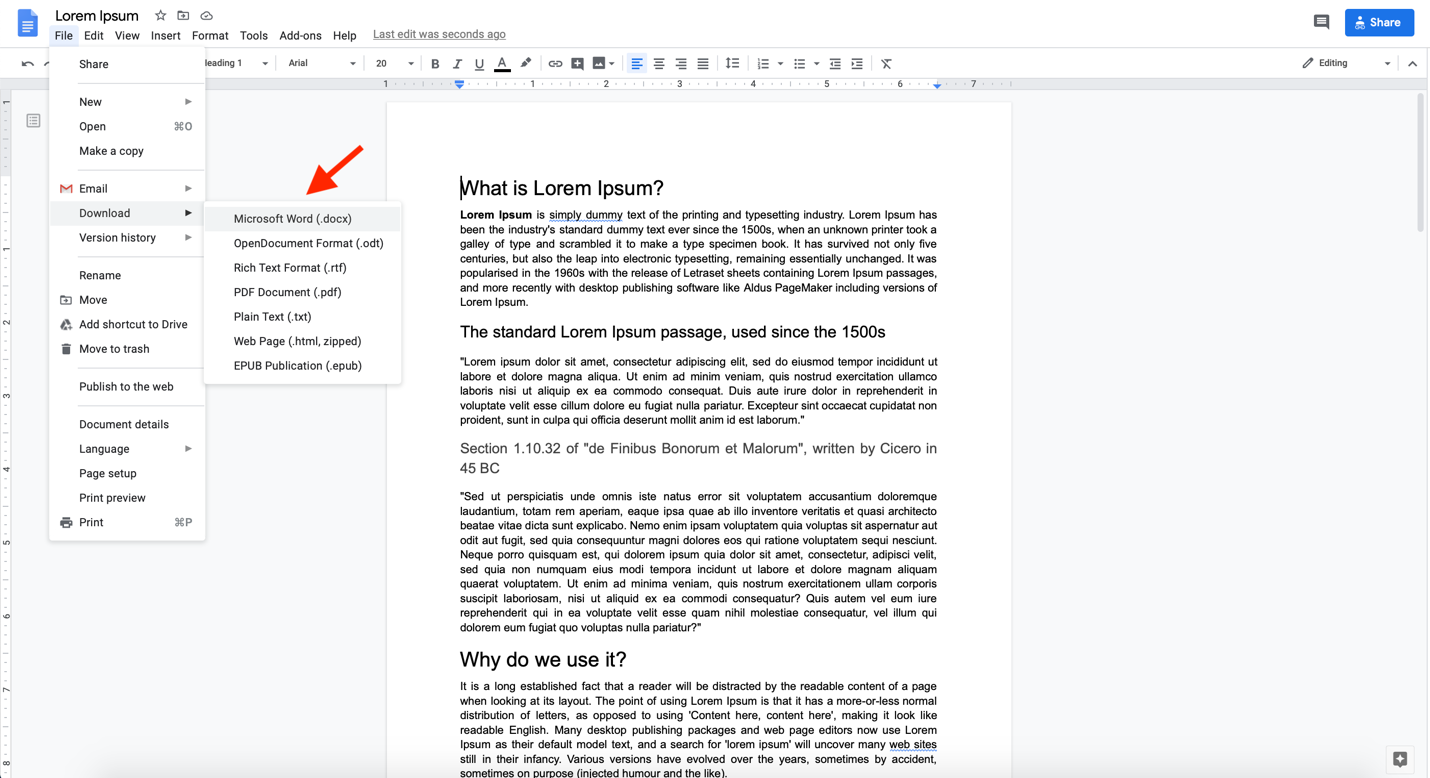Select Move to trash
This screenshot has height=778, width=1430.
click(127, 349)
